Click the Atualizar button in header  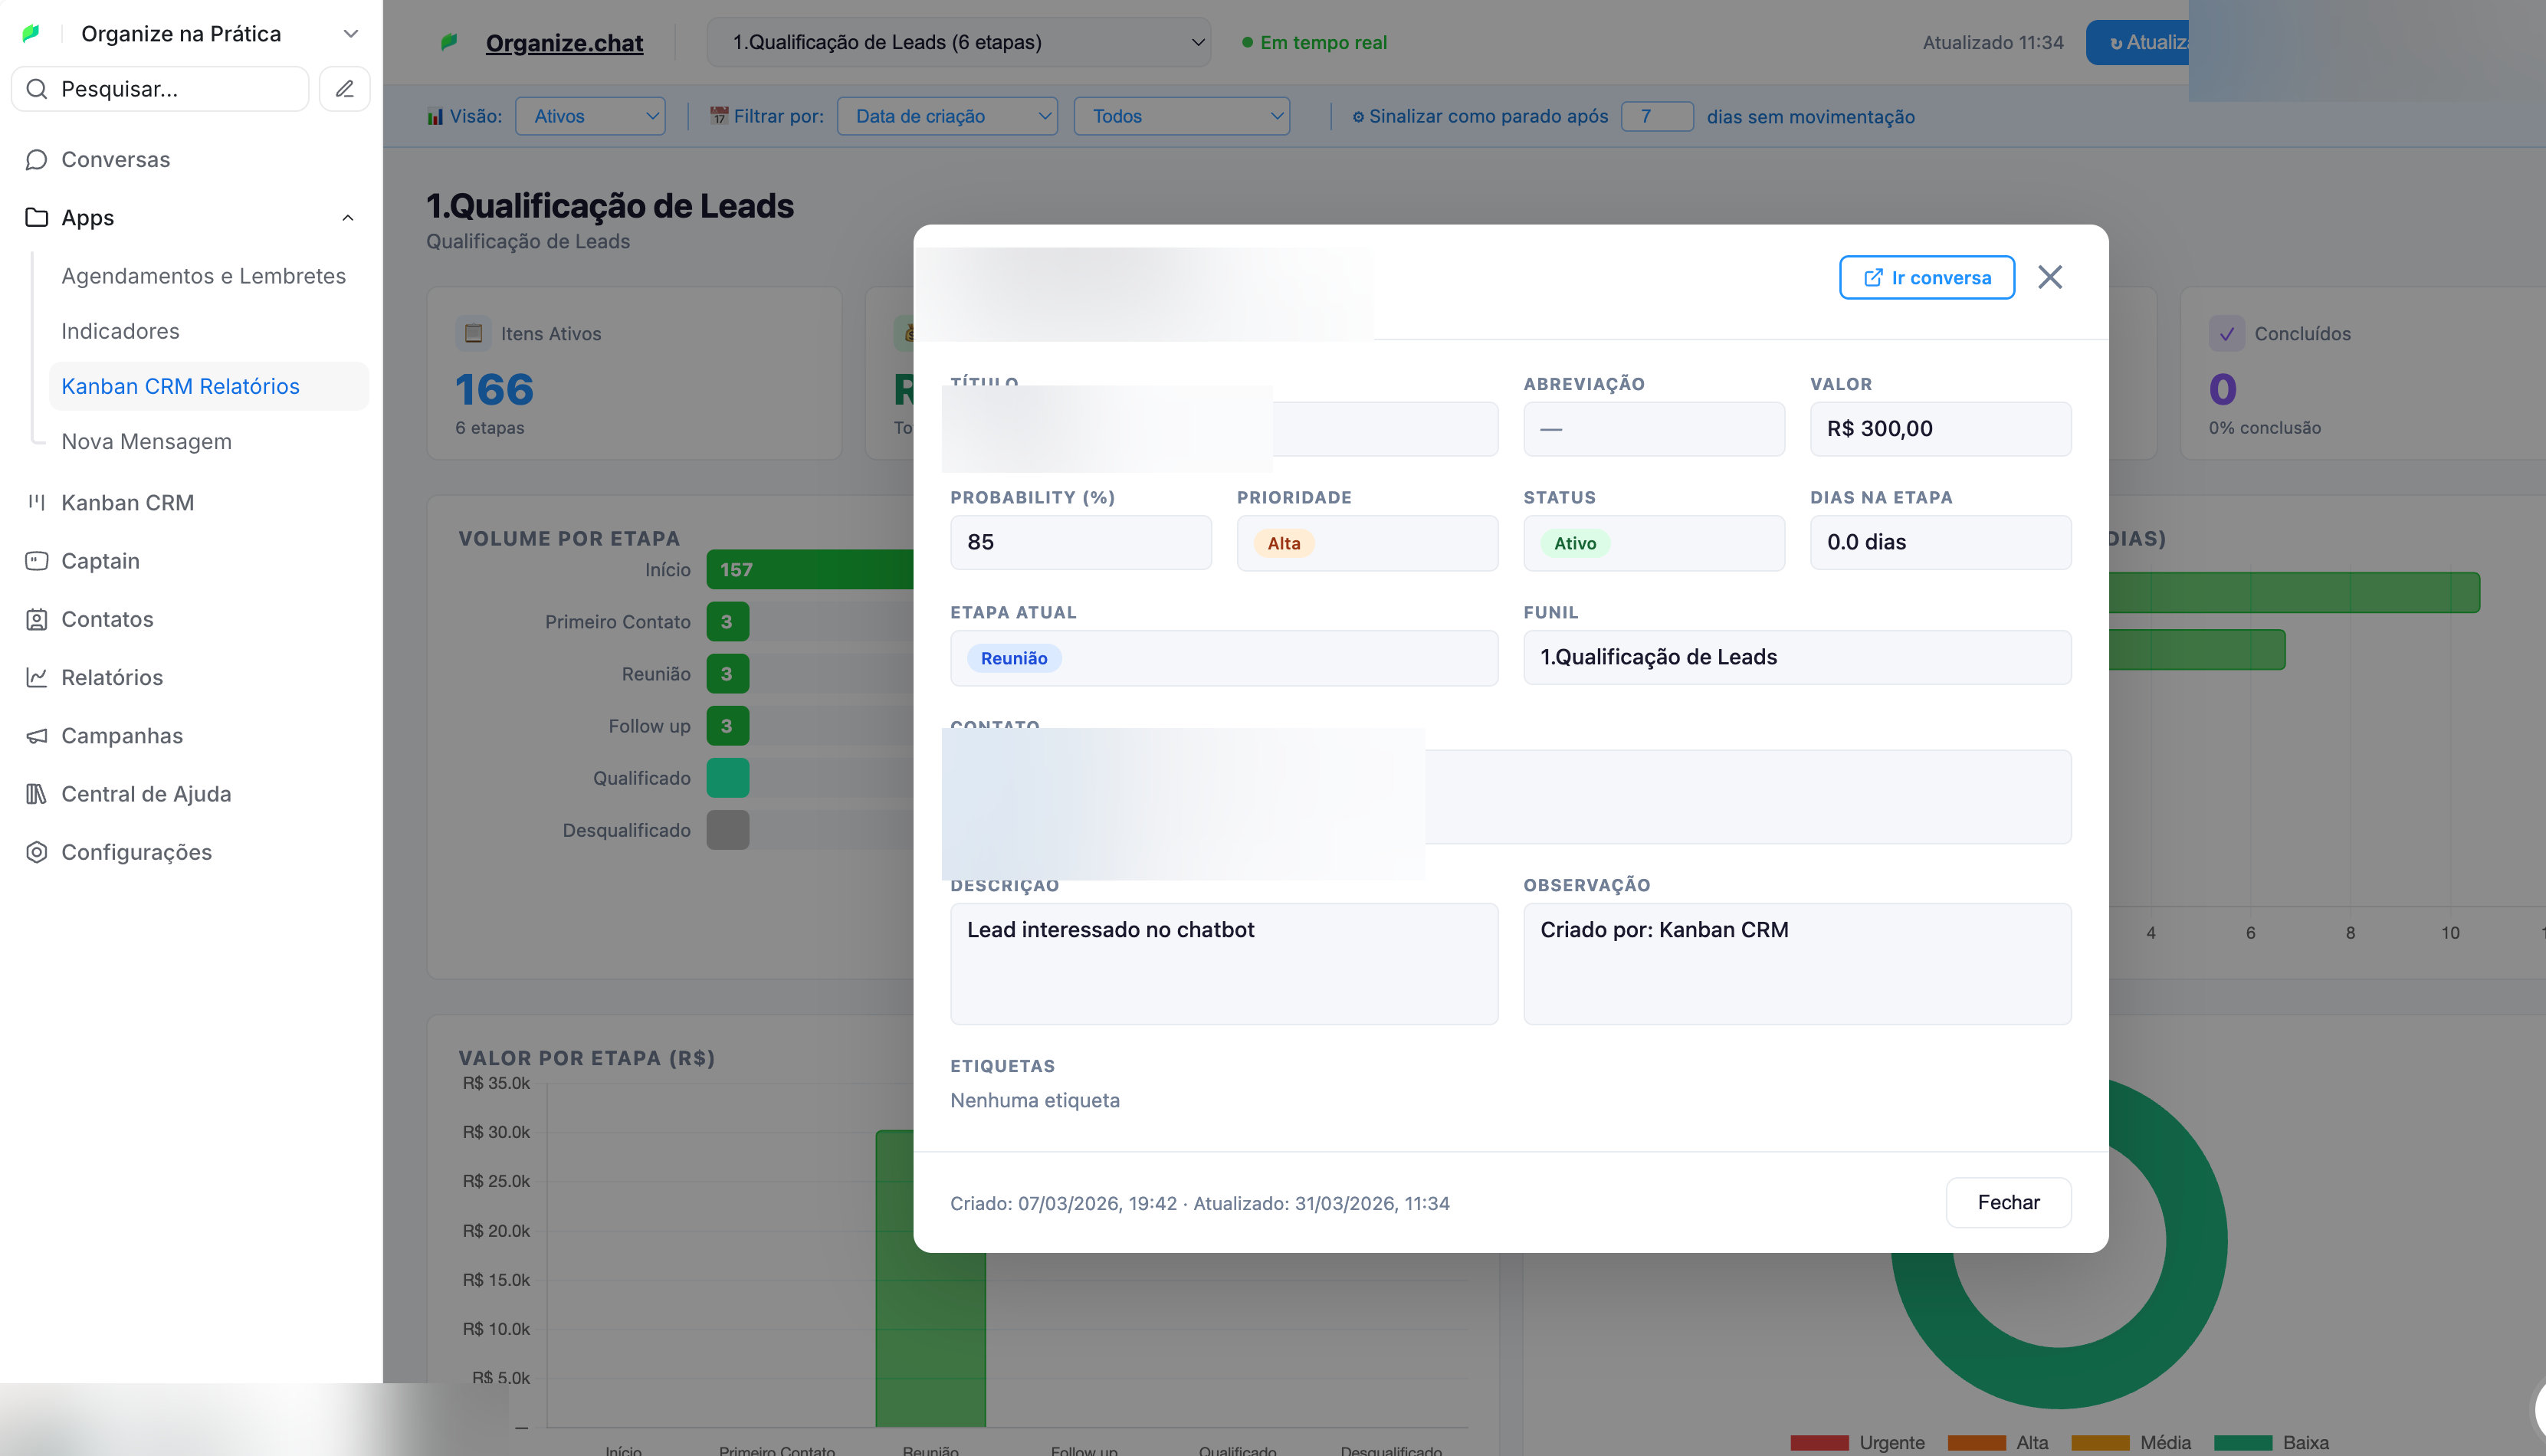pyautogui.click(x=2137, y=42)
